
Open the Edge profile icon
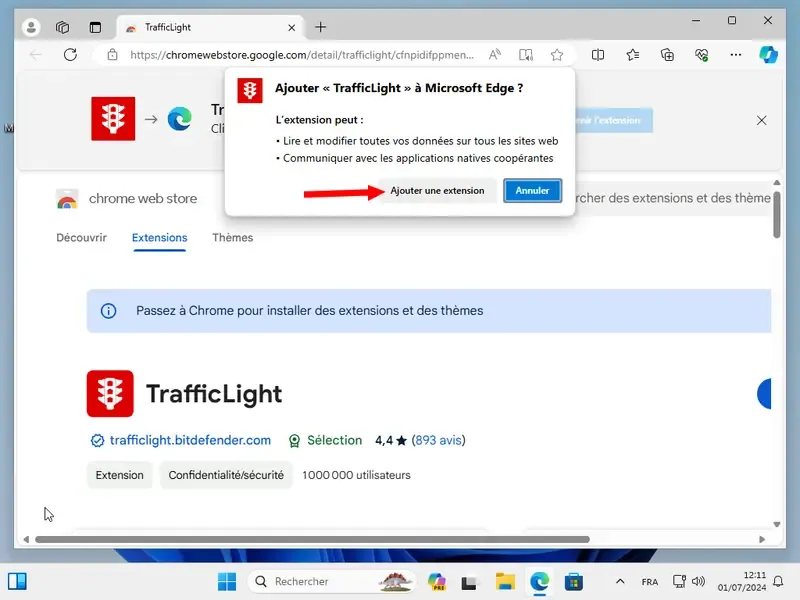pos(31,27)
